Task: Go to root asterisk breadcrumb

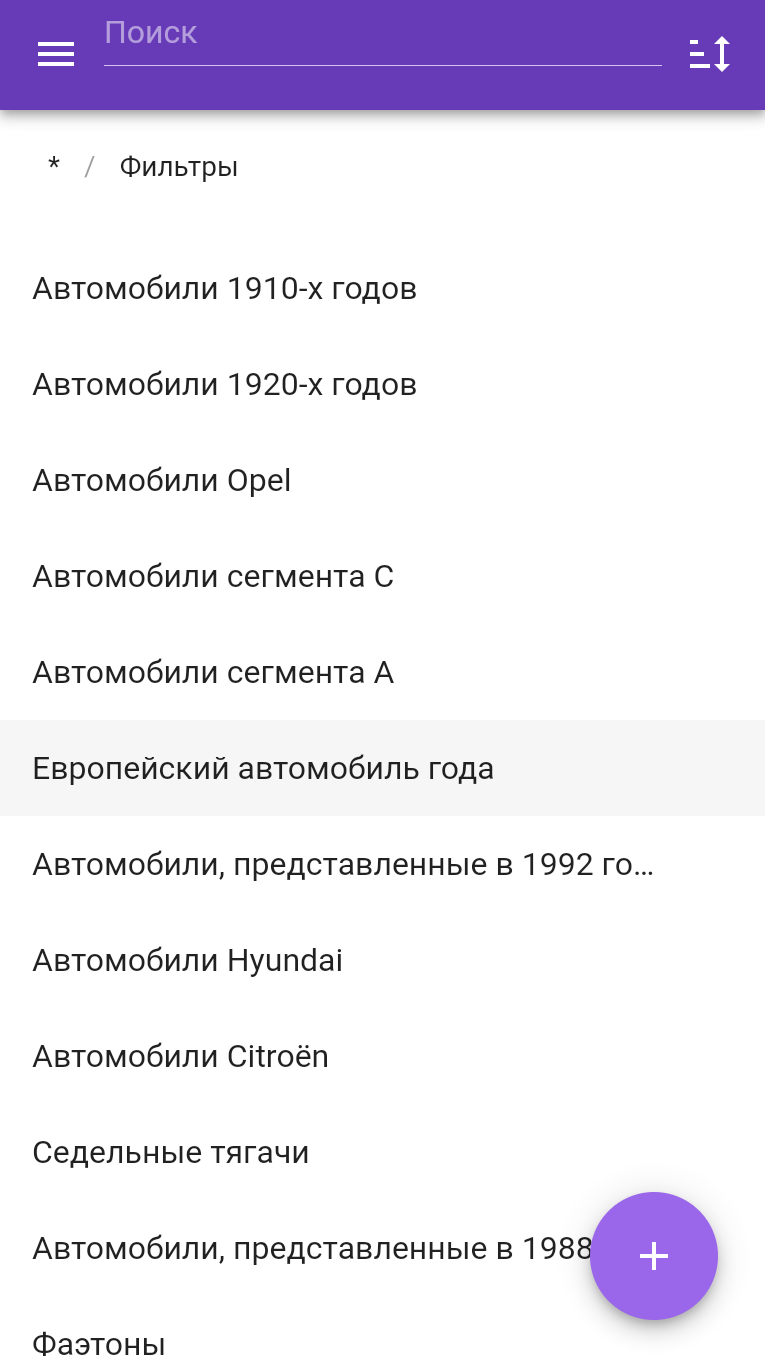Action: (x=54, y=167)
